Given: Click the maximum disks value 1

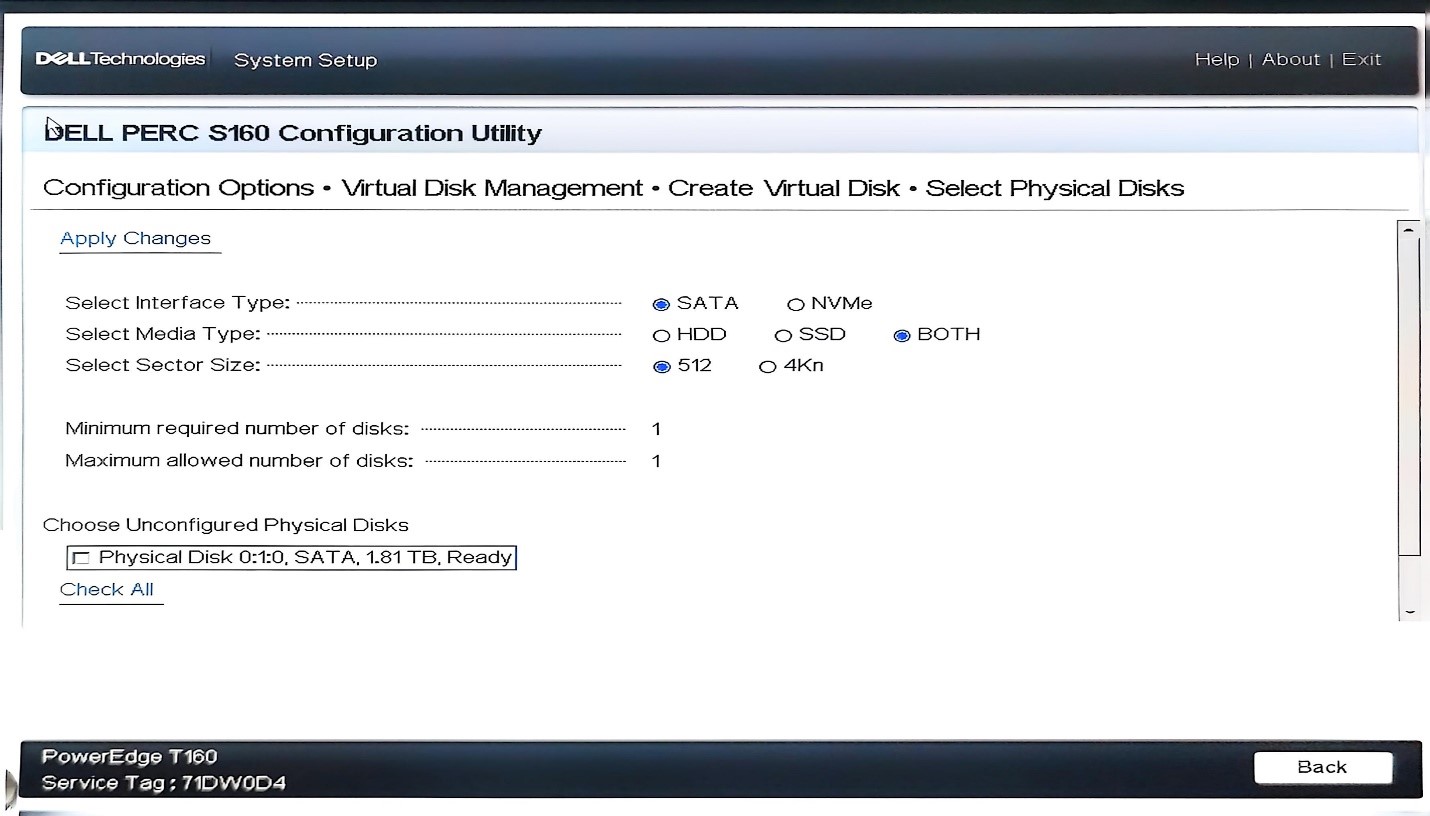Looking at the screenshot, I should 656,461.
